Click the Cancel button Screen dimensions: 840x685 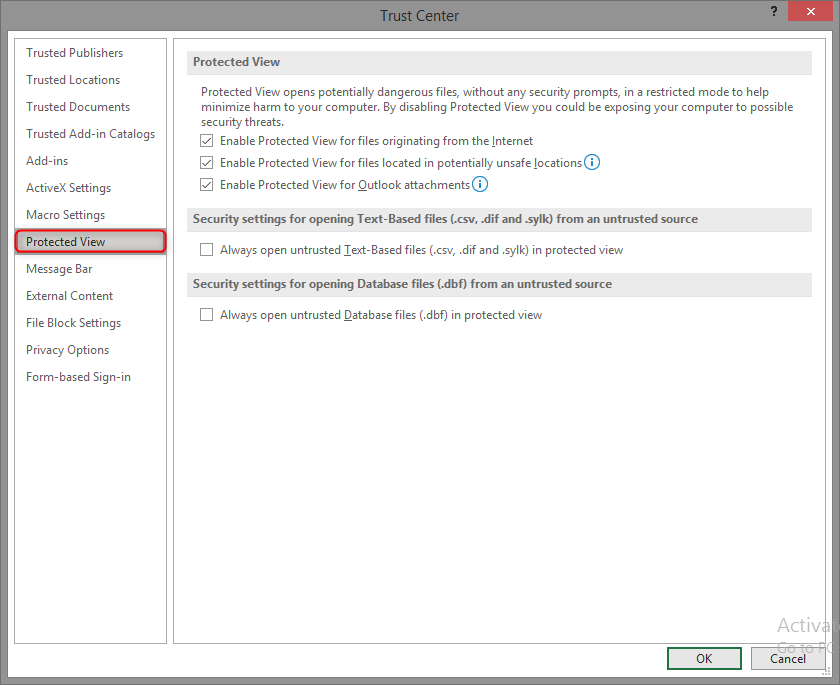788,658
